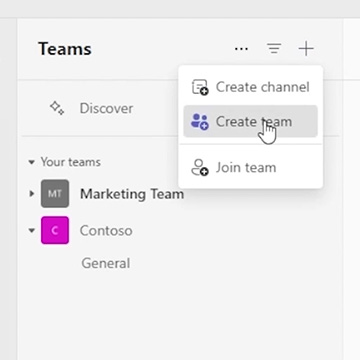Click the Discover sparkle icon
This screenshot has height=360, width=360.
(x=57, y=108)
